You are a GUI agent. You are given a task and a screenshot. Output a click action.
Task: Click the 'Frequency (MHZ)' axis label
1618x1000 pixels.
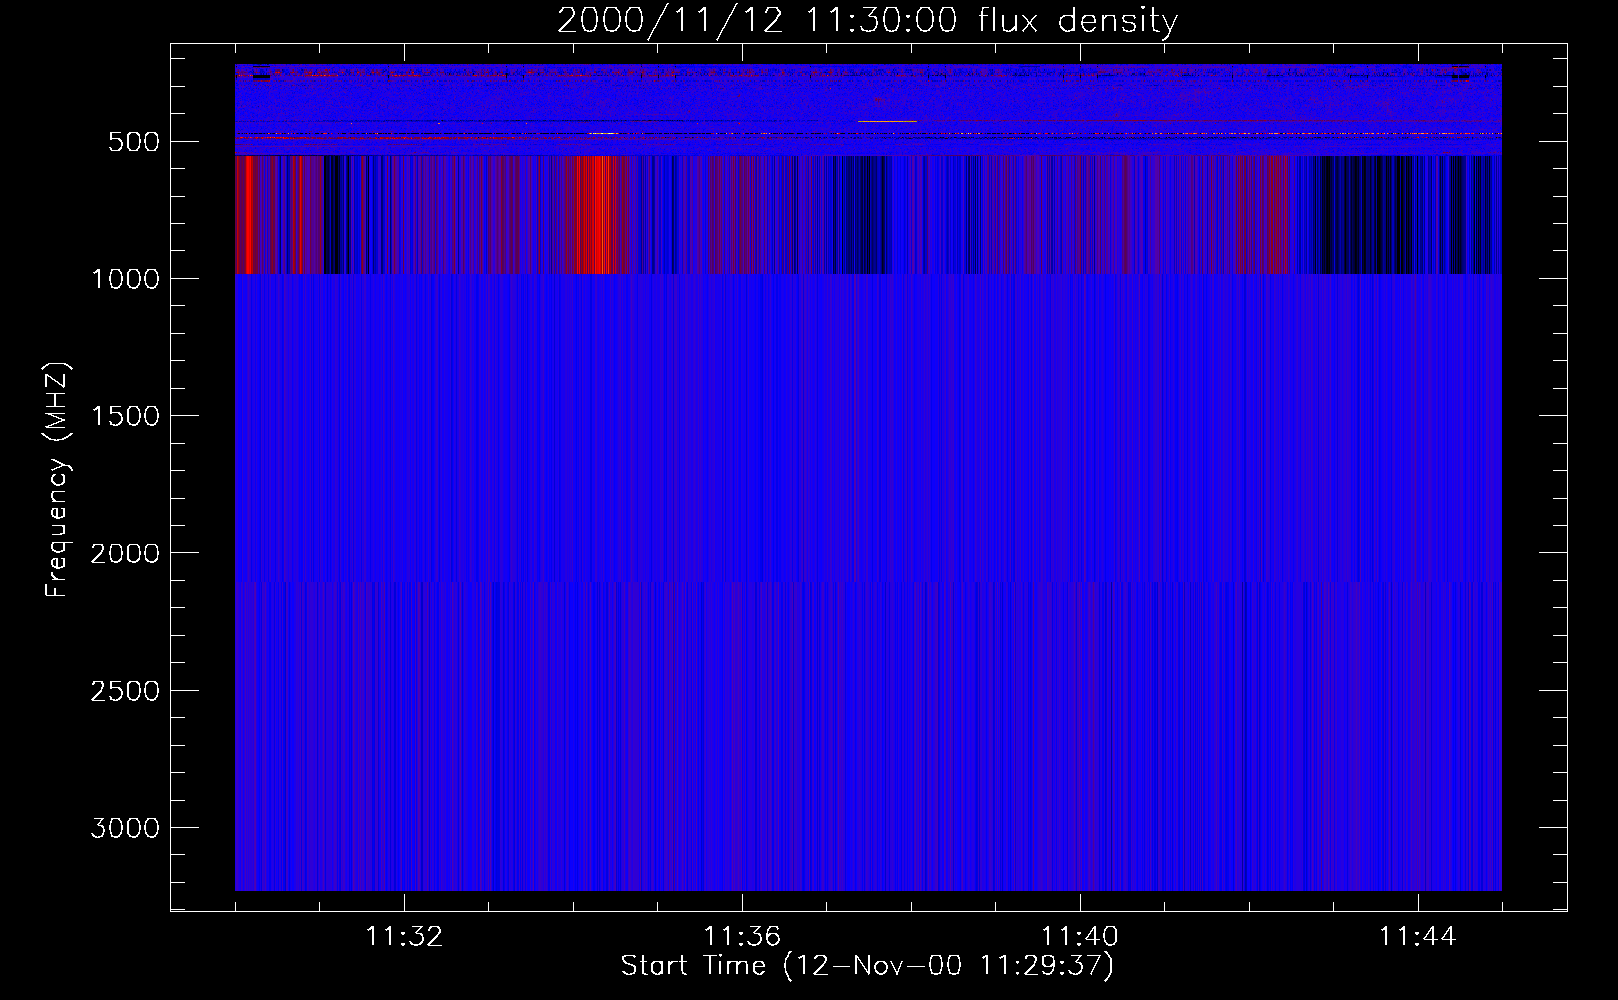(x=57, y=480)
